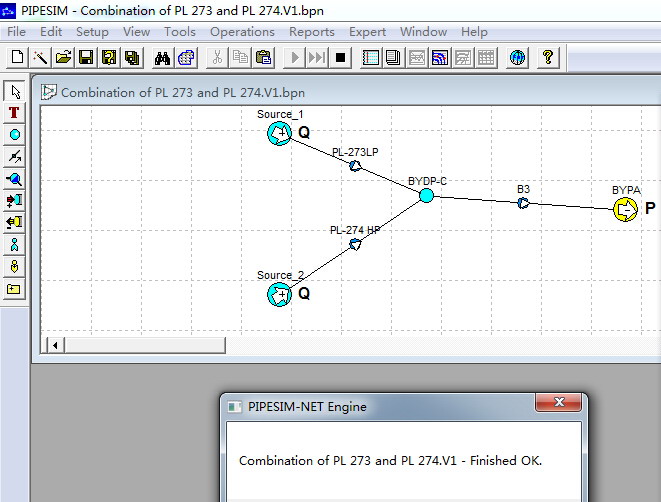Open the Edit menu
The image size is (661, 502).
[51, 32]
